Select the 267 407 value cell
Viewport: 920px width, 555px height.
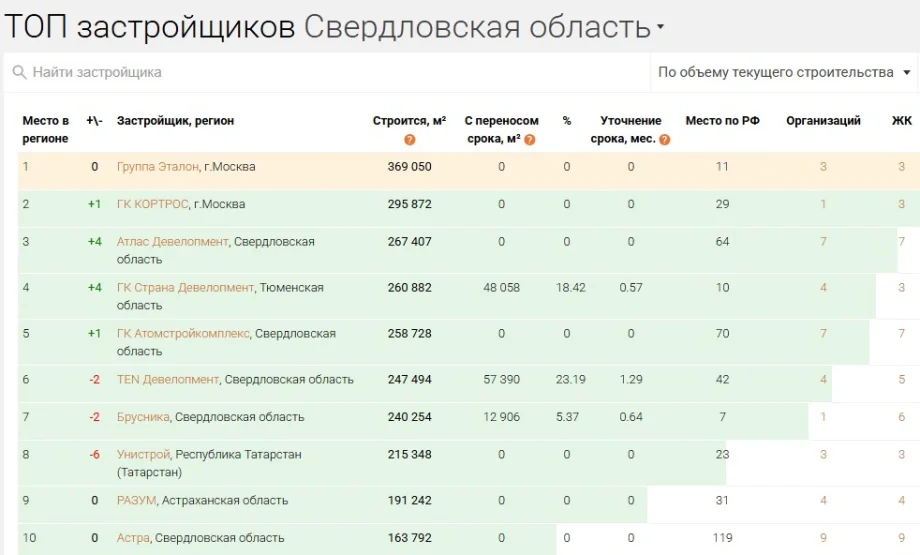pyautogui.click(x=410, y=242)
